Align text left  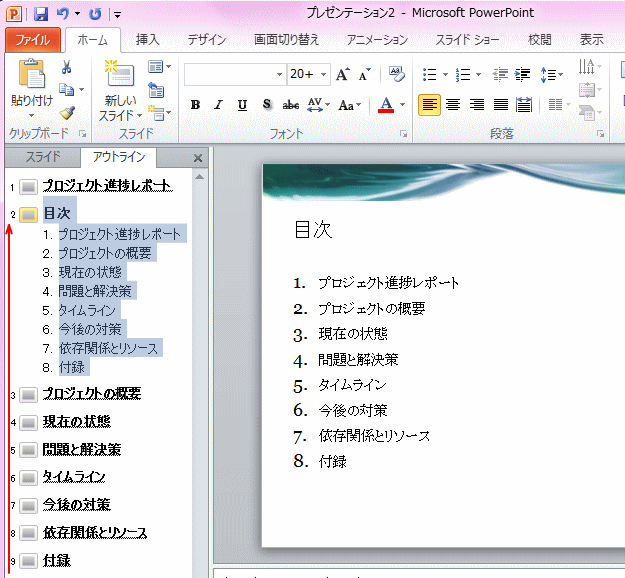coord(429,105)
